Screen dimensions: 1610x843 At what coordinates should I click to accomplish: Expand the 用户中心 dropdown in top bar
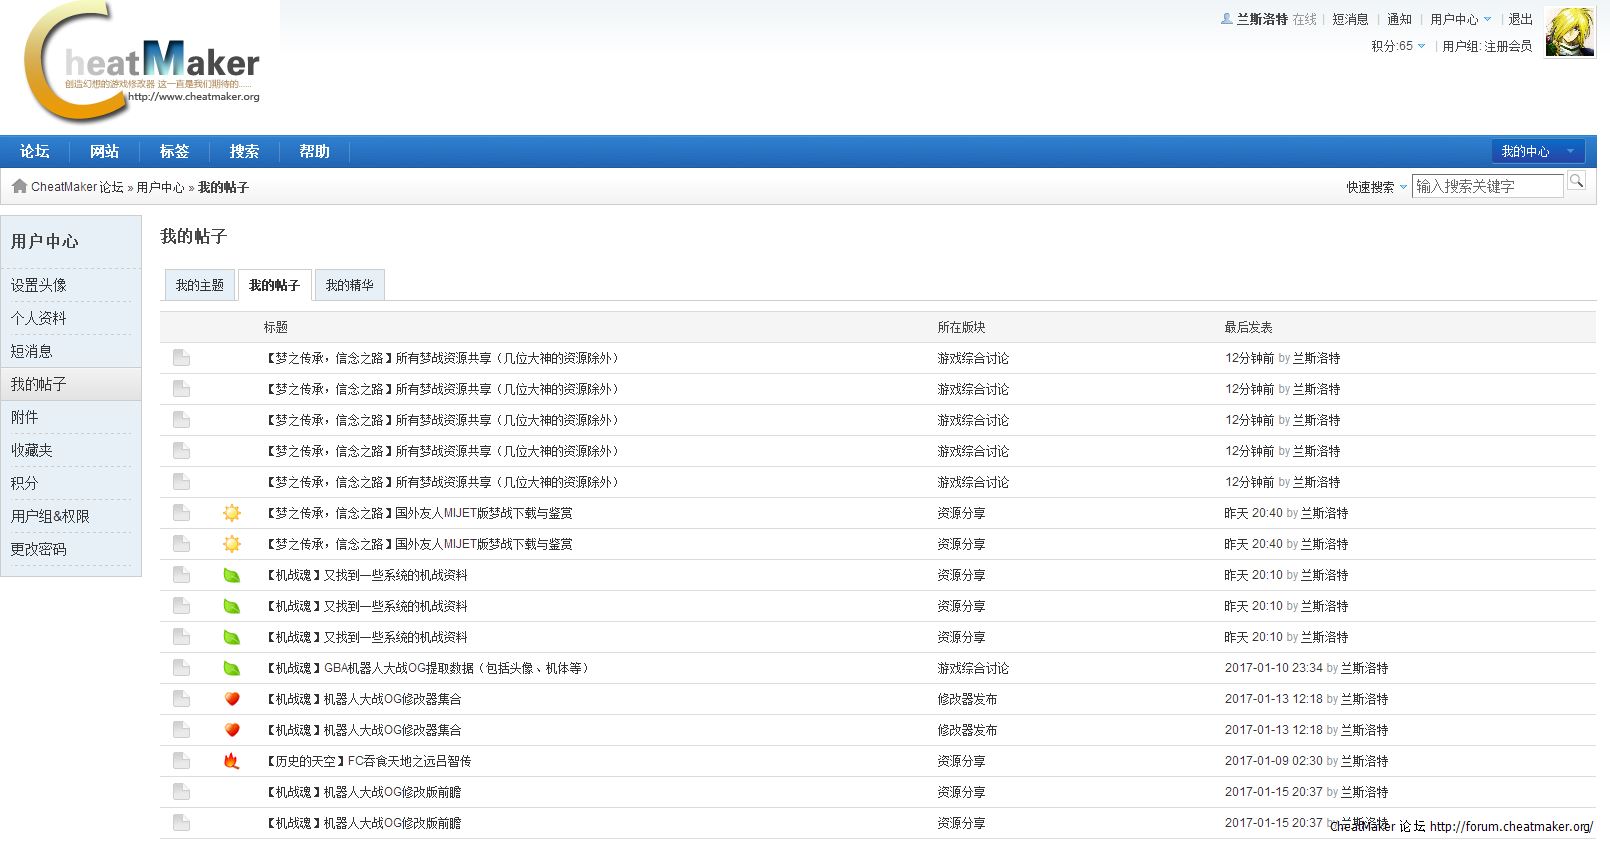click(x=1460, y=19)
